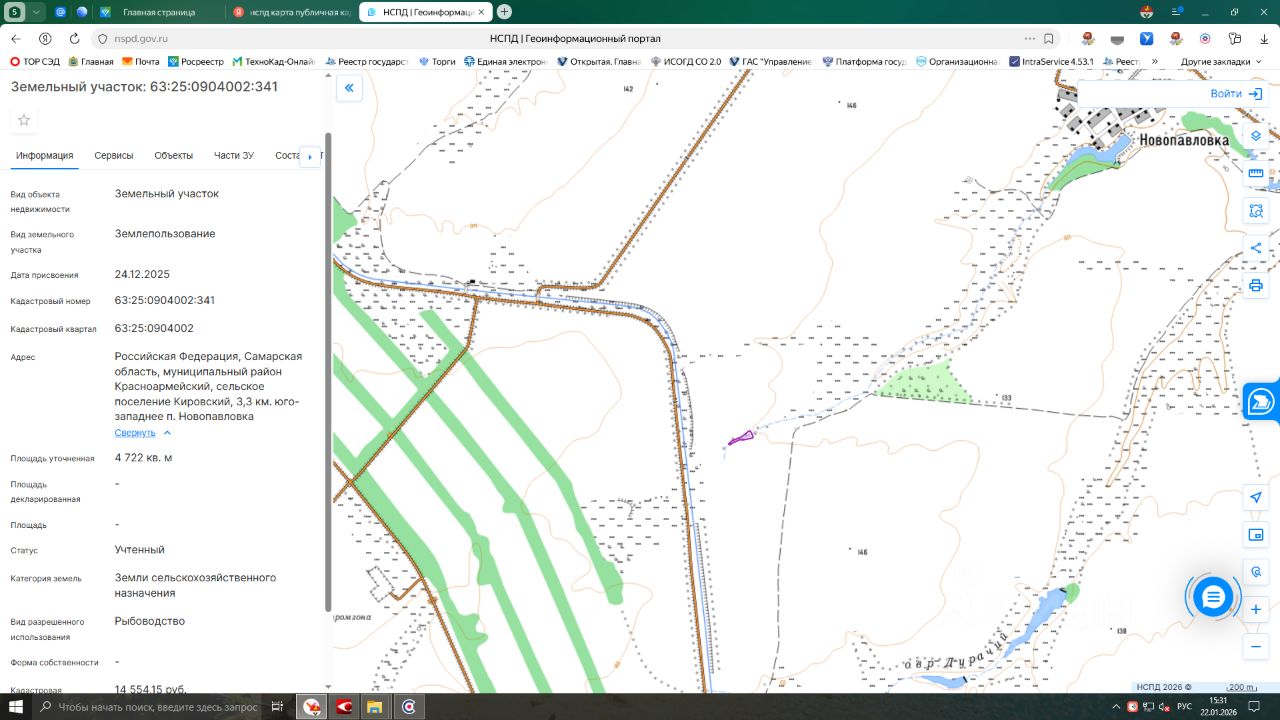Click the Рыбоводство permitted use value
This screenshot has height=720, width=1280.
coord(150,621)
